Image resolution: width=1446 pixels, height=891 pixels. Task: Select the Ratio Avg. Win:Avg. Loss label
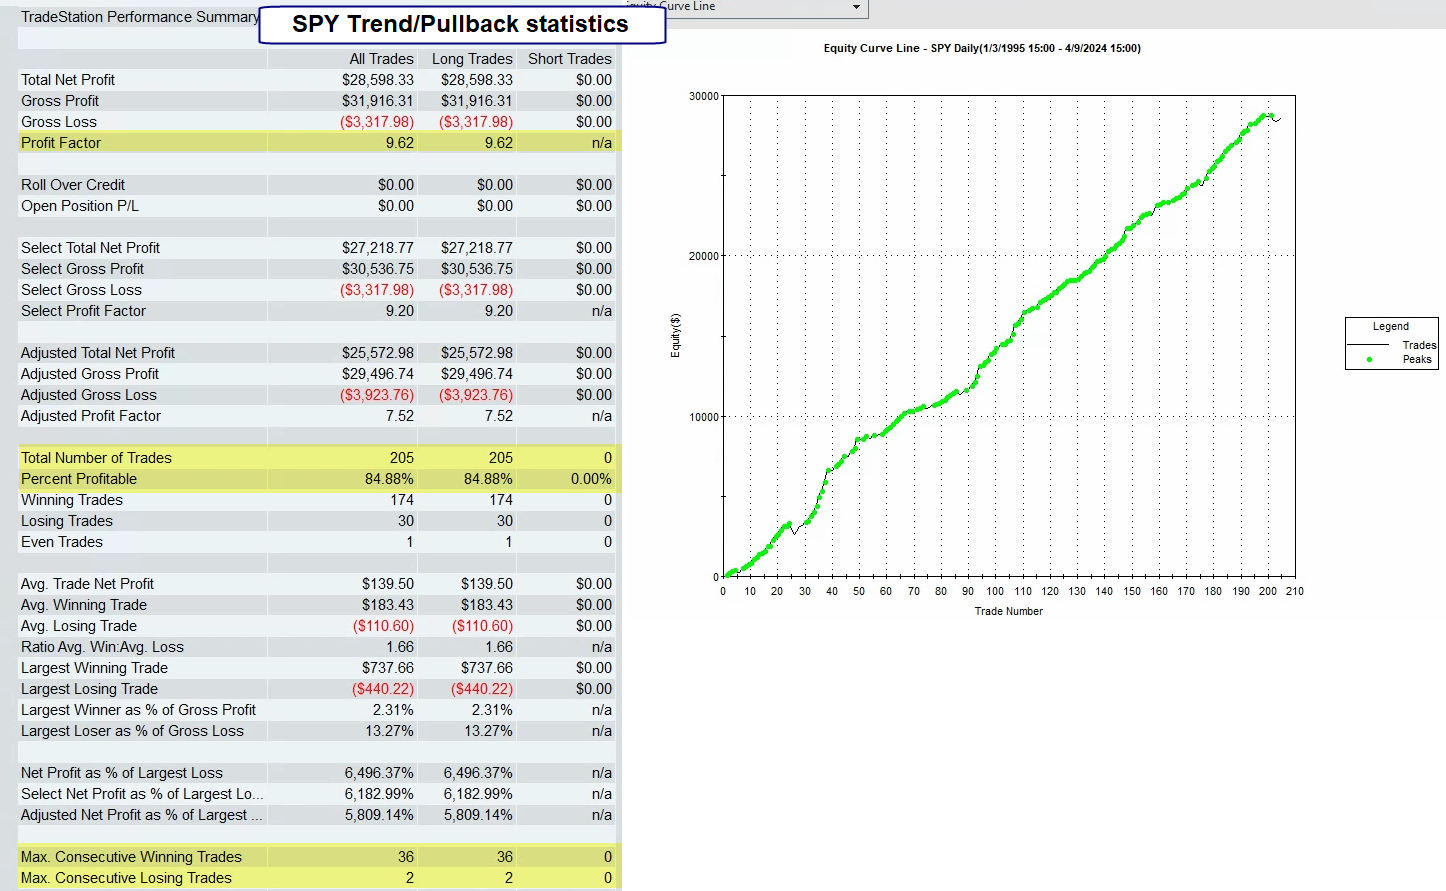(102, 647)
